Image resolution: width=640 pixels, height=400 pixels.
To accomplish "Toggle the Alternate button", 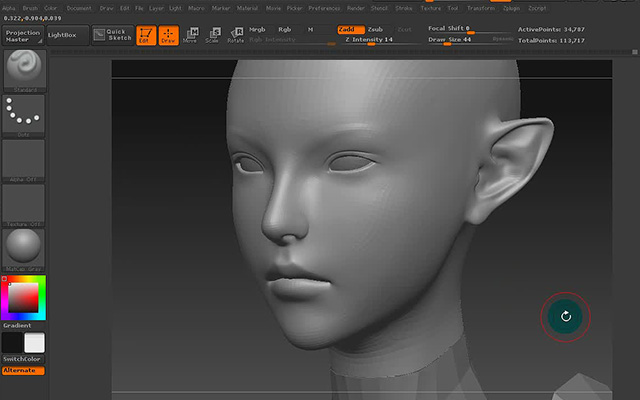I will tap(23, 371).
